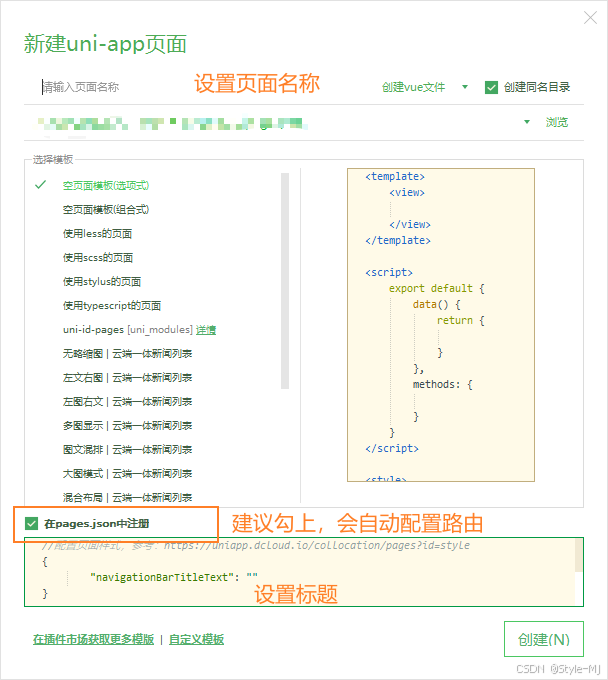
Task: Click the pages.json editor scrollbar
Action: tap(579, 556)
